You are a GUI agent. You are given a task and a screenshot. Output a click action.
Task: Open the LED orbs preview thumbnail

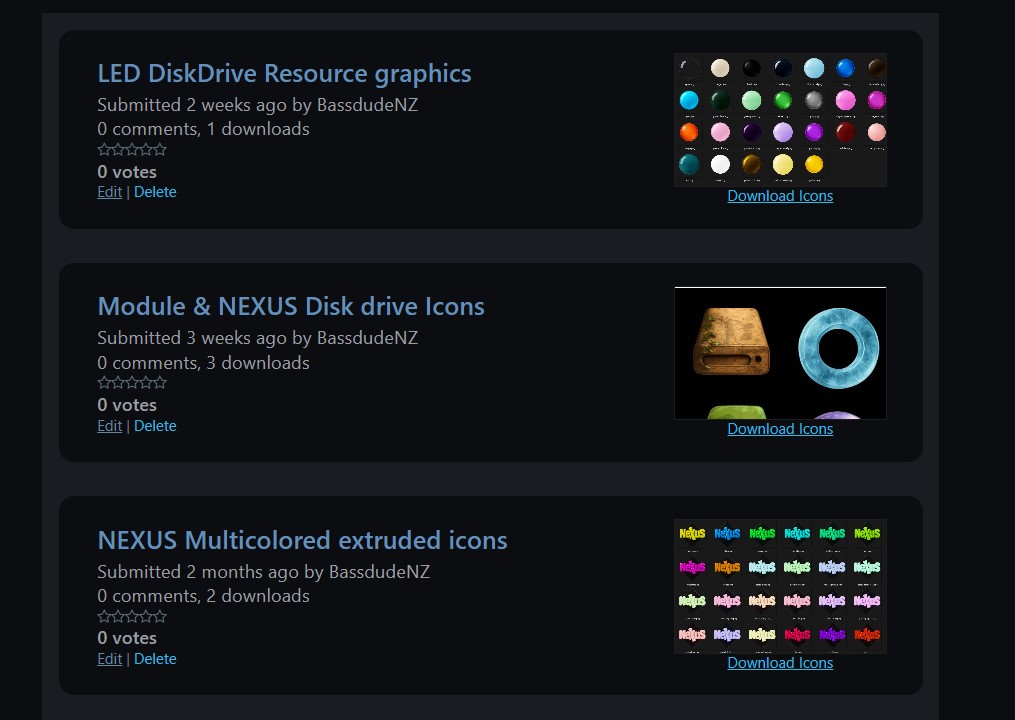[780, 120]
